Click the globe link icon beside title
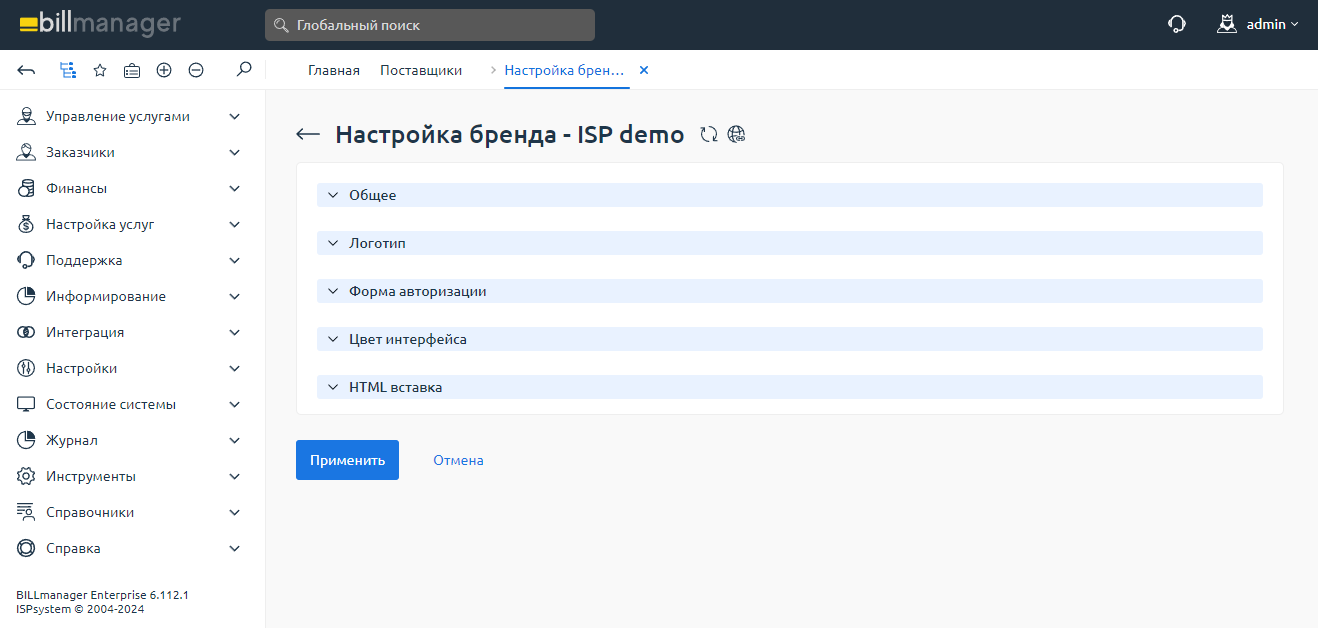 (737, 135)
